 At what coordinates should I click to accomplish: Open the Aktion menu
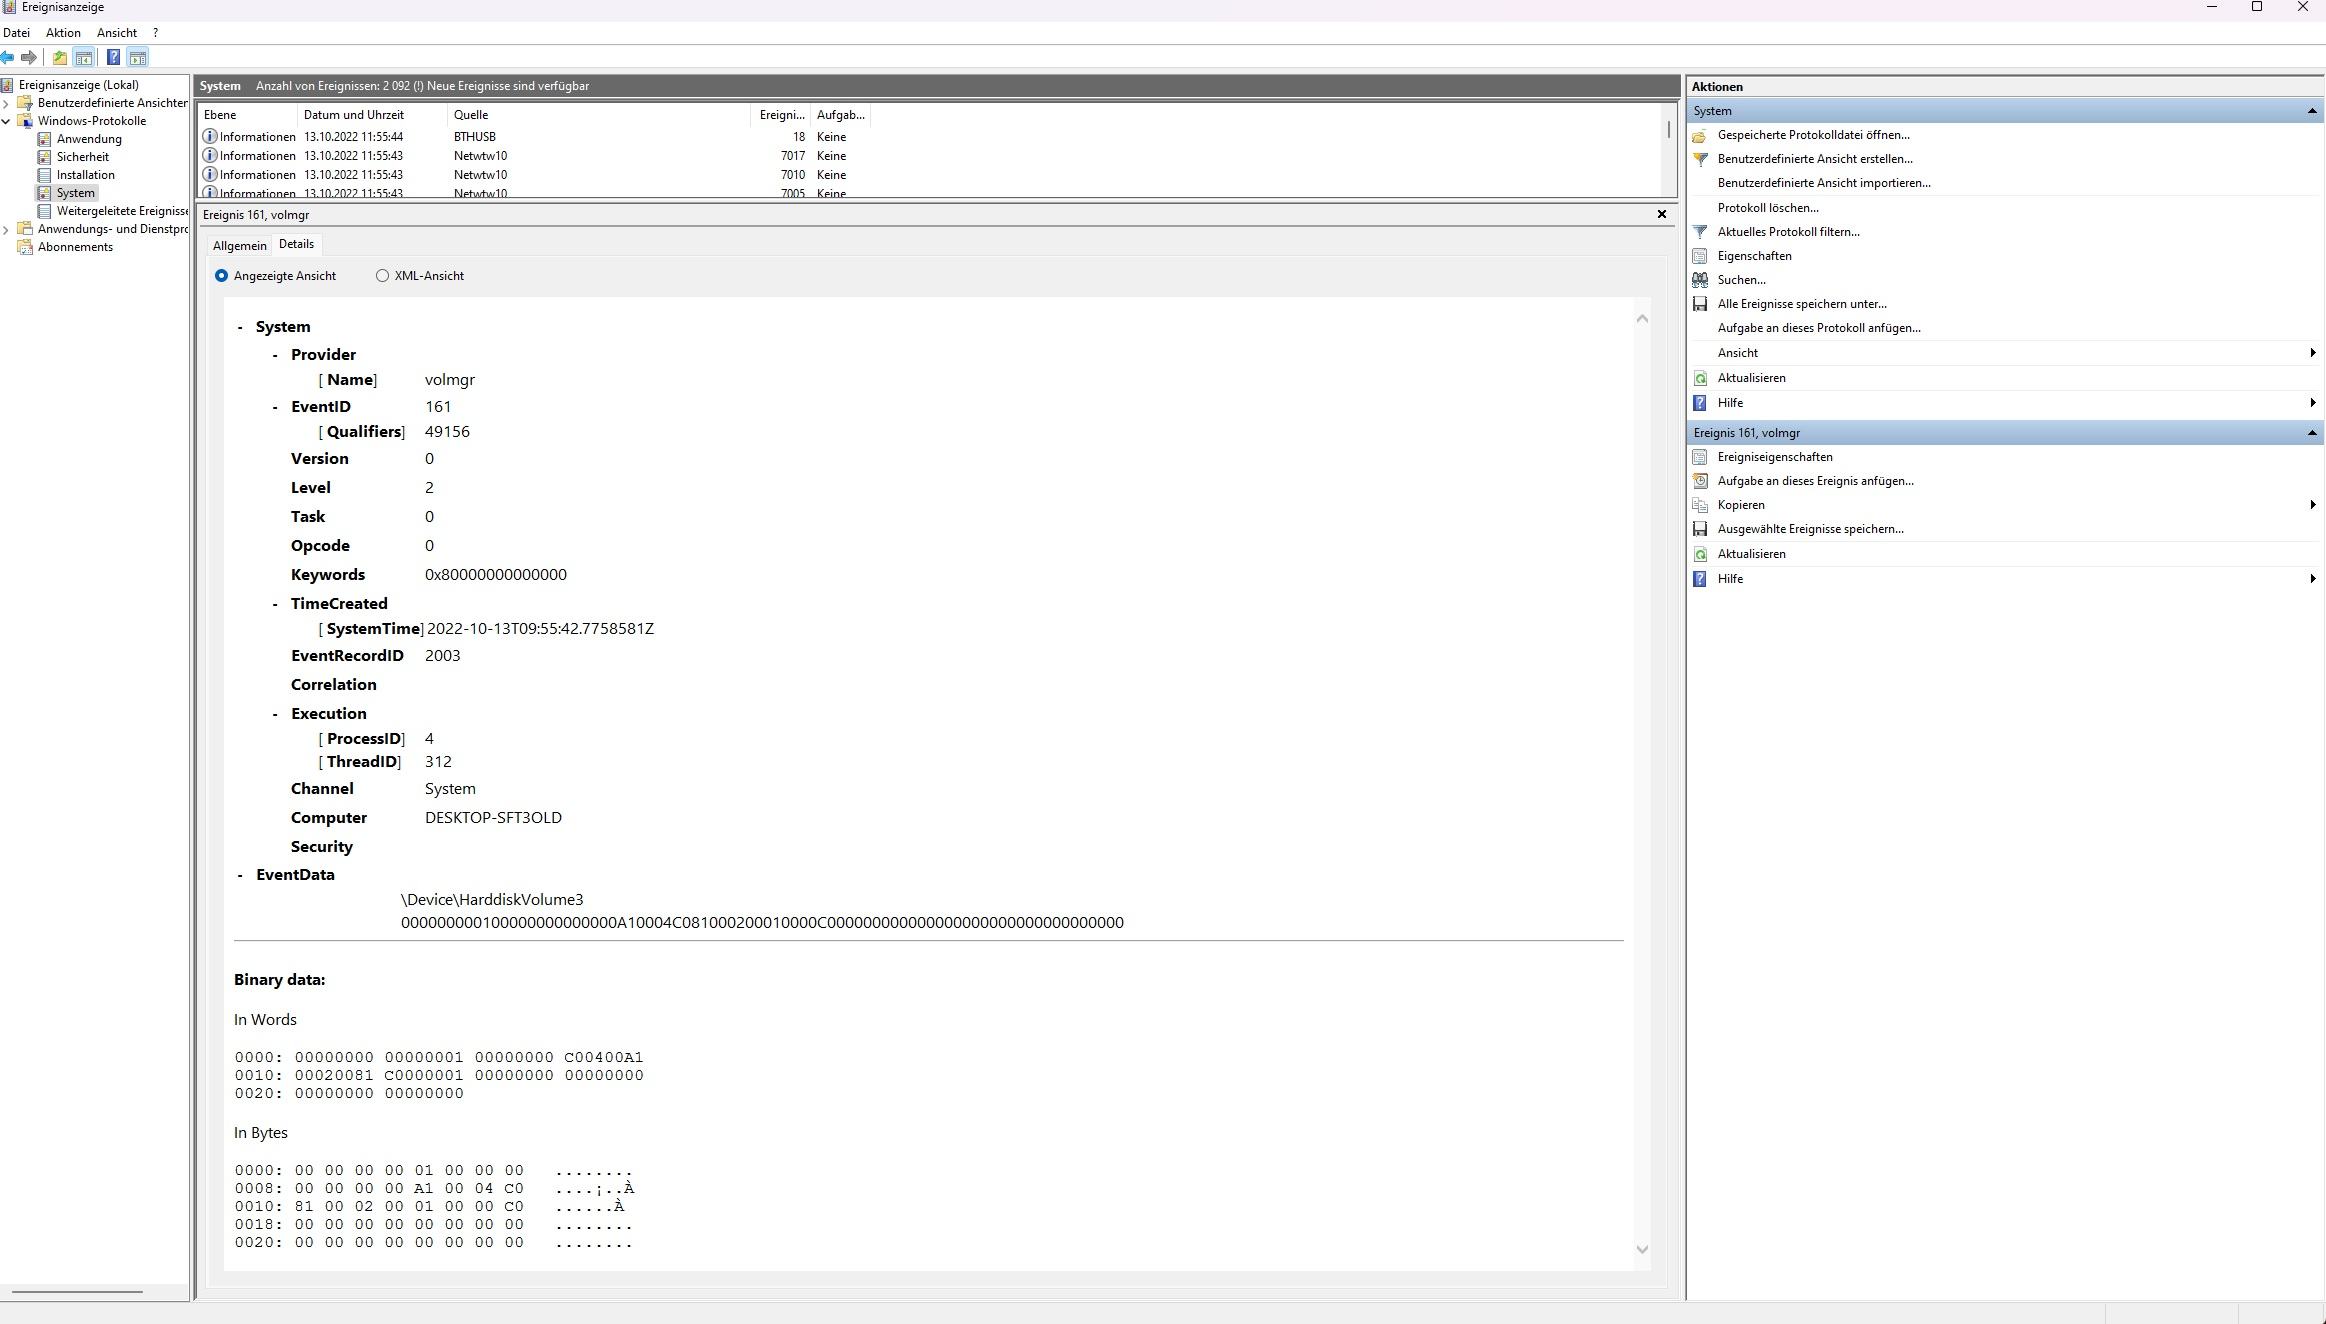tap(63, 33)
